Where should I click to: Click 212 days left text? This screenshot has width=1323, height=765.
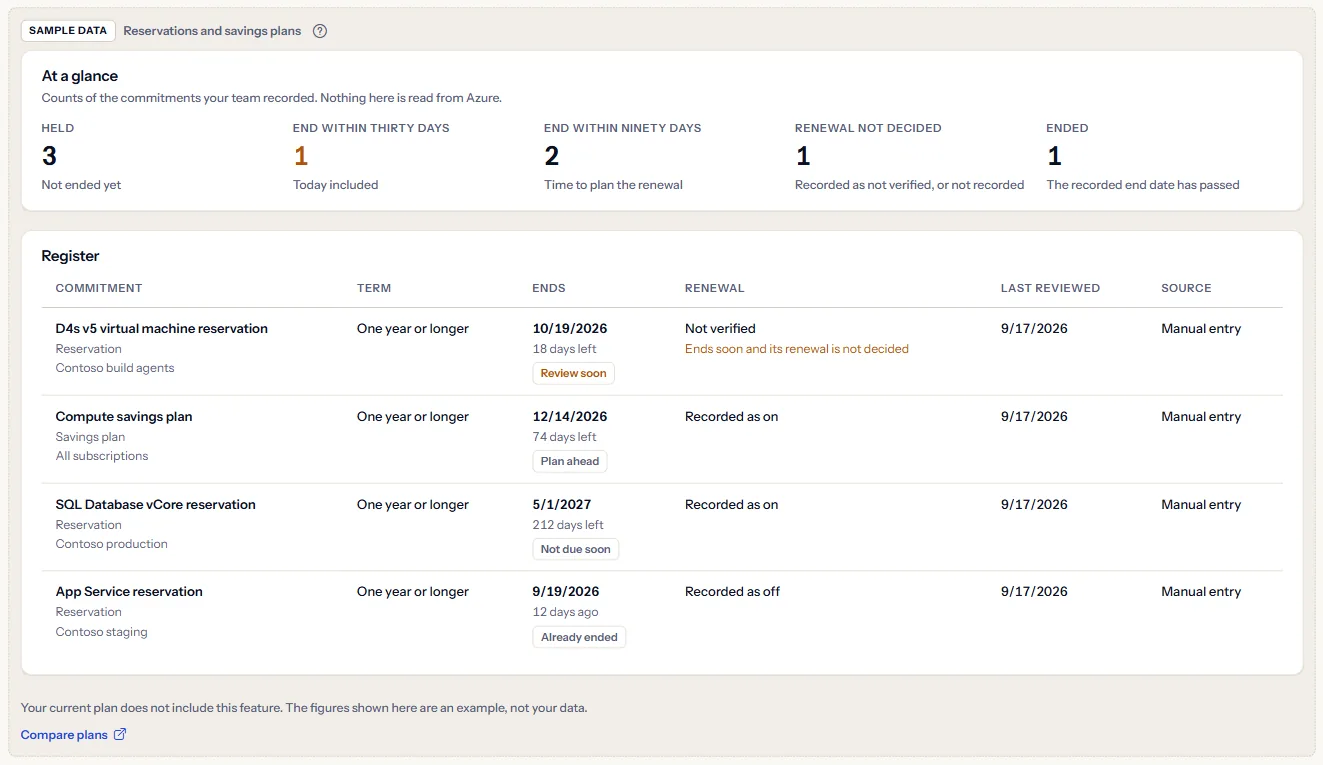tap(569, 525)
